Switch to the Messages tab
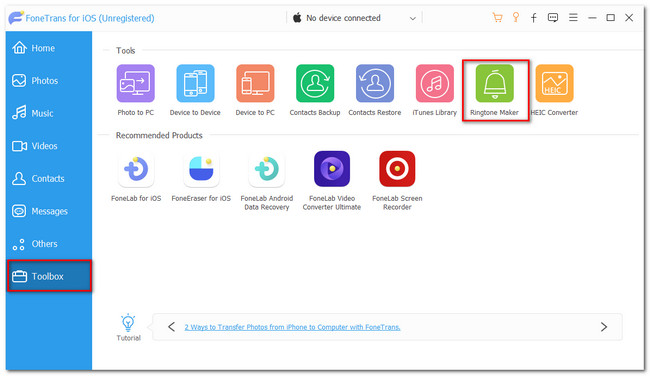Screen dimensions: 650x376 (49, 211)
